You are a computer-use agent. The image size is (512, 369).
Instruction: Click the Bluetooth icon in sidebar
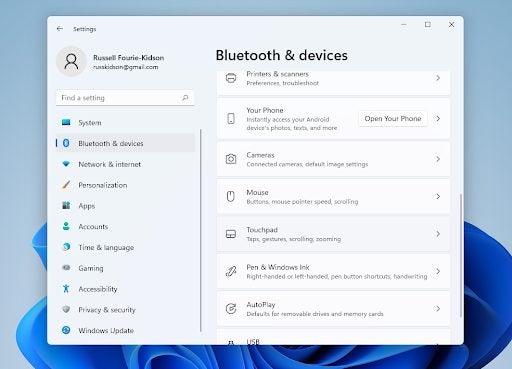tap(66, 143)
